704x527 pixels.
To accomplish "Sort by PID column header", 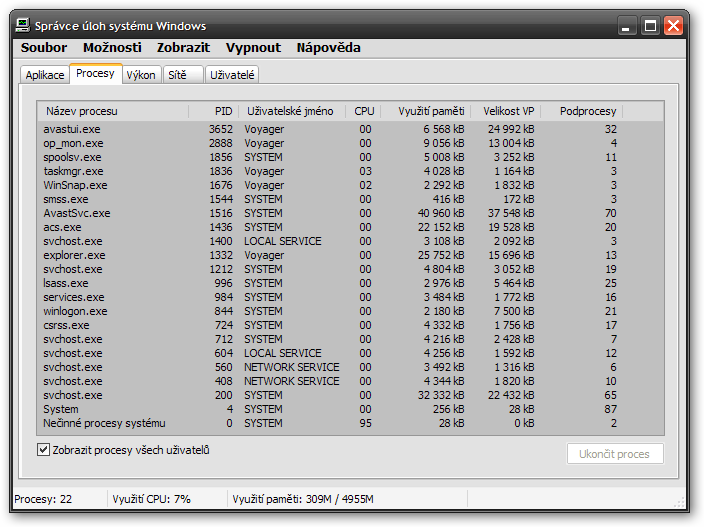I will click(x=214, y=111).
